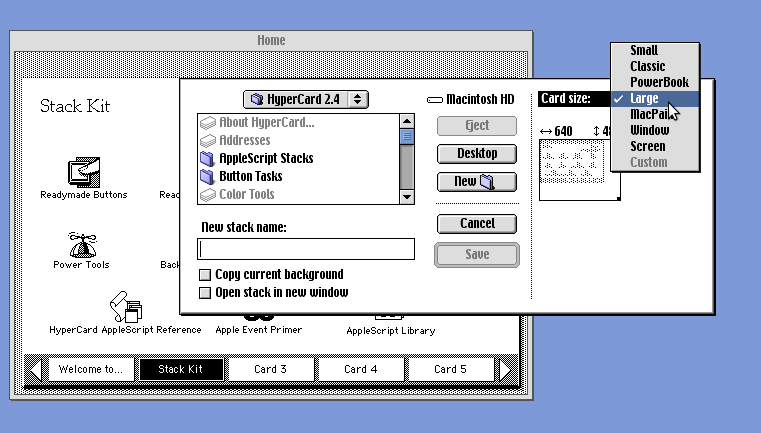
Task: Select Button Tasks in file list
Action: pos(298,176)
